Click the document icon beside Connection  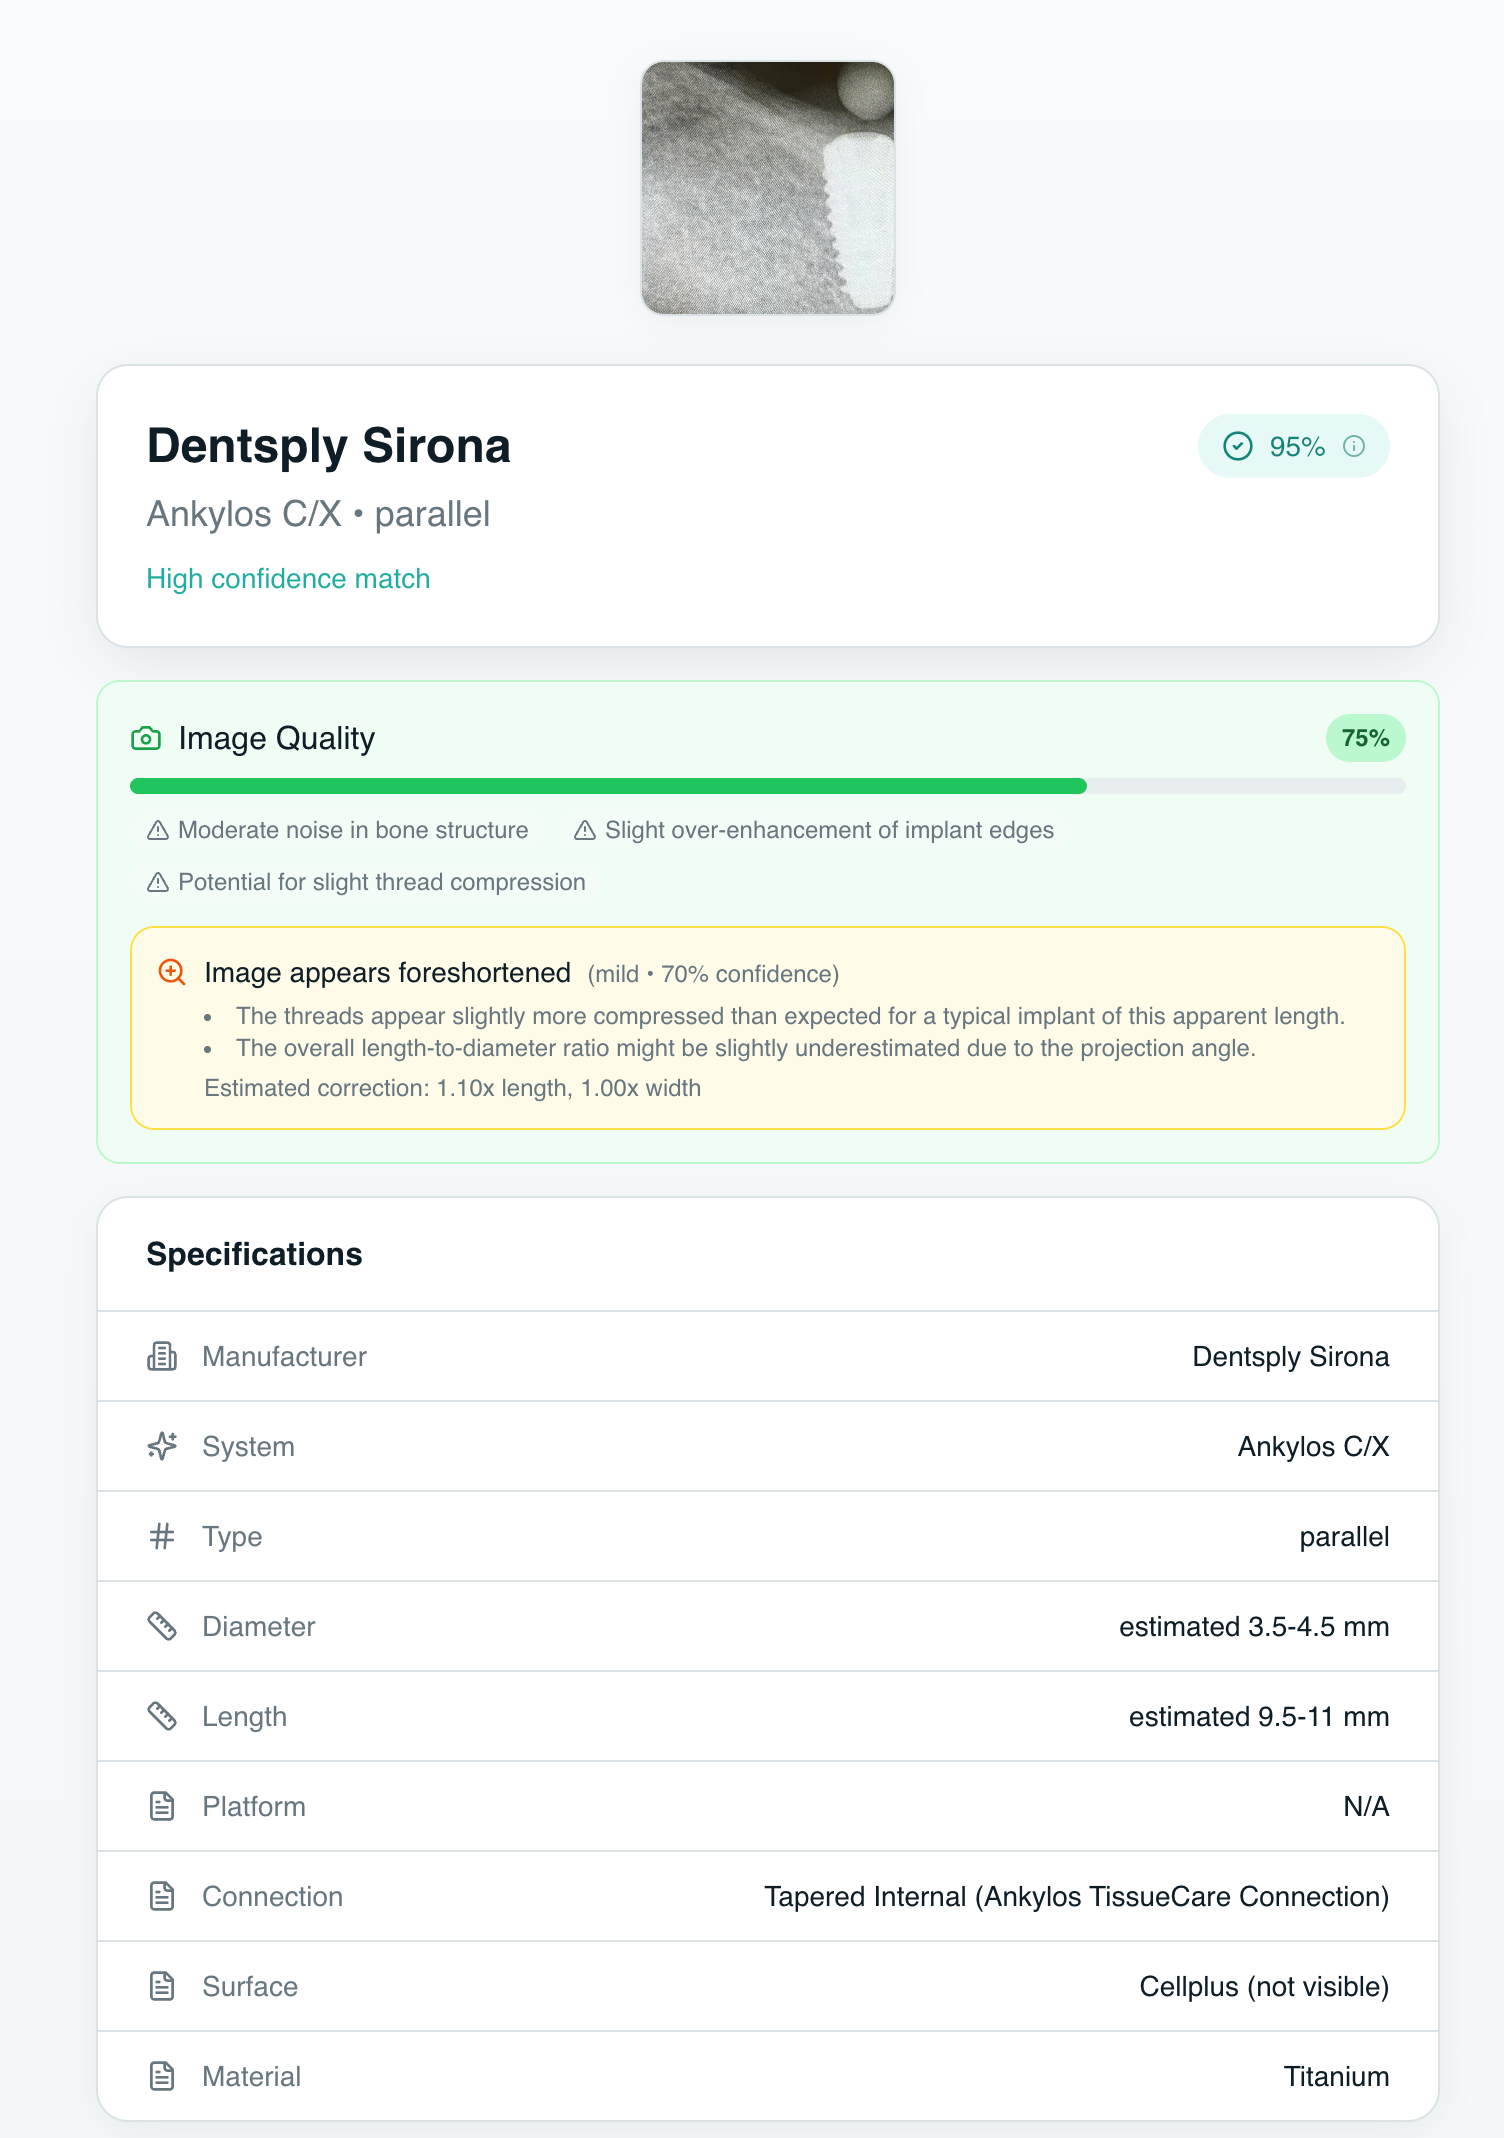pos(162,1896)
